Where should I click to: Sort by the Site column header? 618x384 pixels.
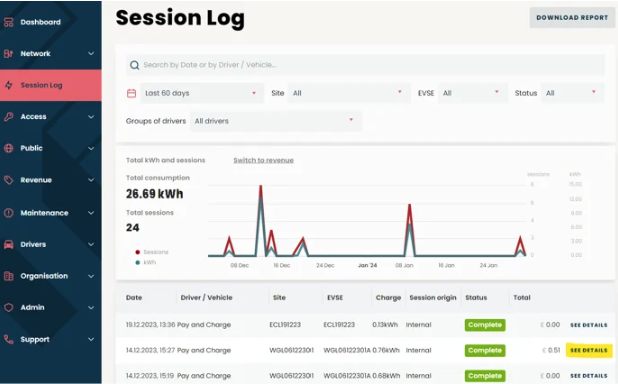[279, 298]
